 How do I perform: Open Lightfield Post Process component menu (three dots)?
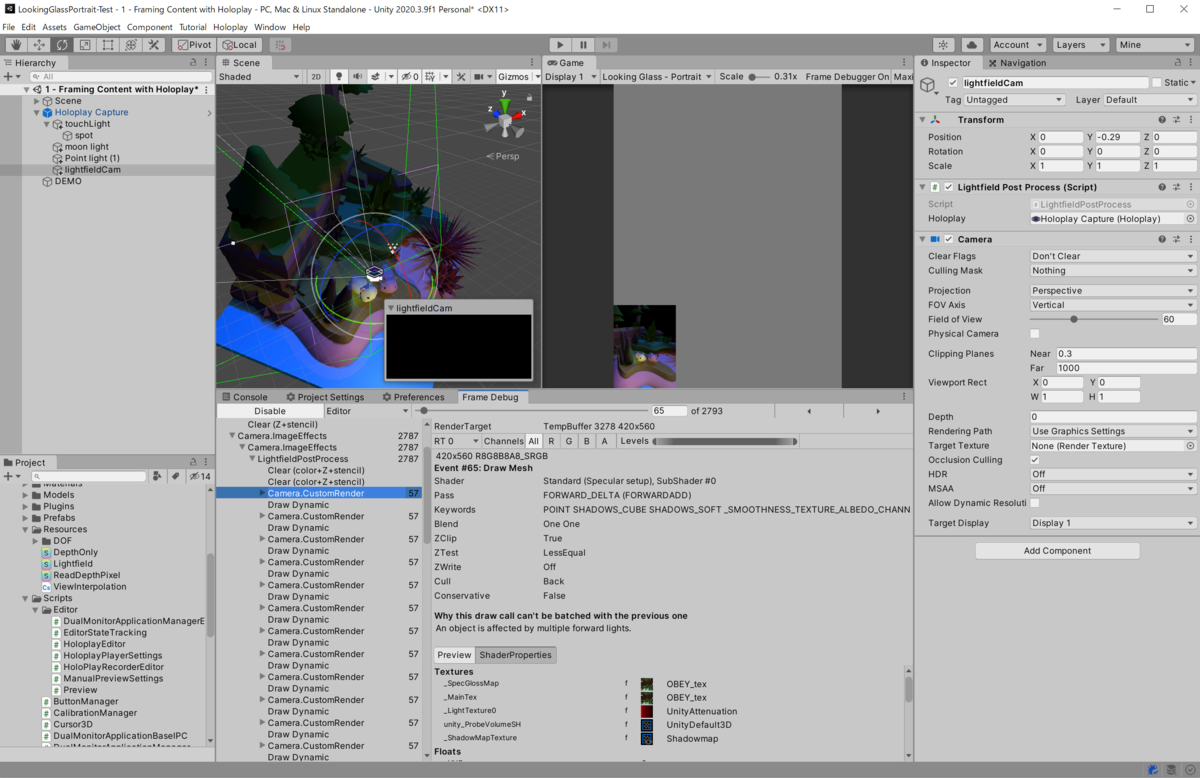click(x=1190, y=187)
